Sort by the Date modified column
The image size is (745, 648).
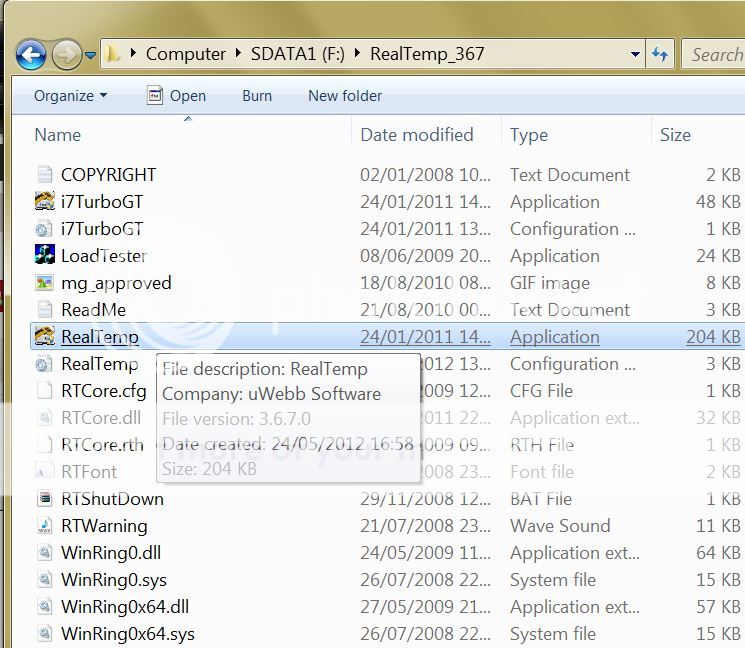point(417,135)
